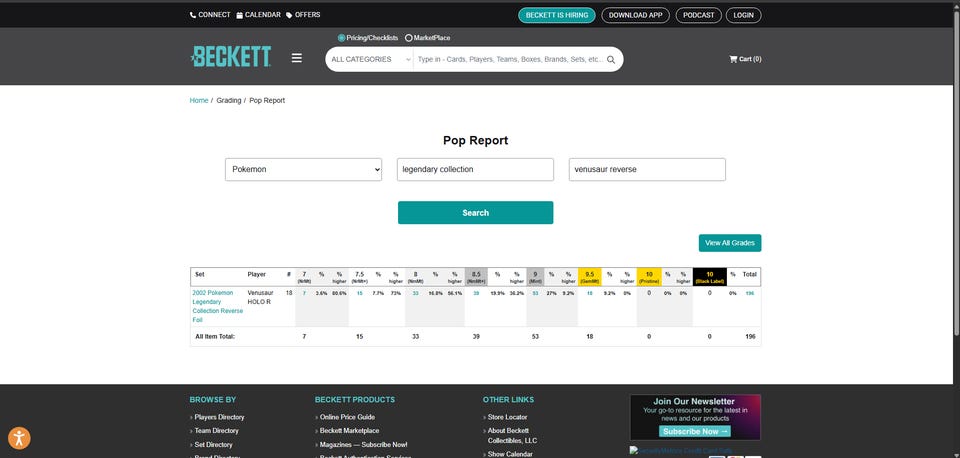This screenshot has height=458, width=960.
Task: Click the Login button
Action: (743, 15)
